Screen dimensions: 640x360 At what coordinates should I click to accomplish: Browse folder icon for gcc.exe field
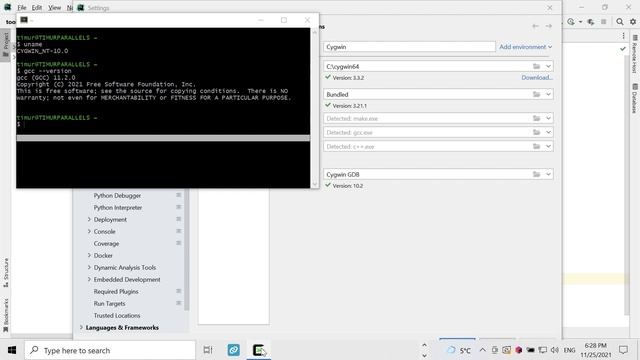[536, 132]
